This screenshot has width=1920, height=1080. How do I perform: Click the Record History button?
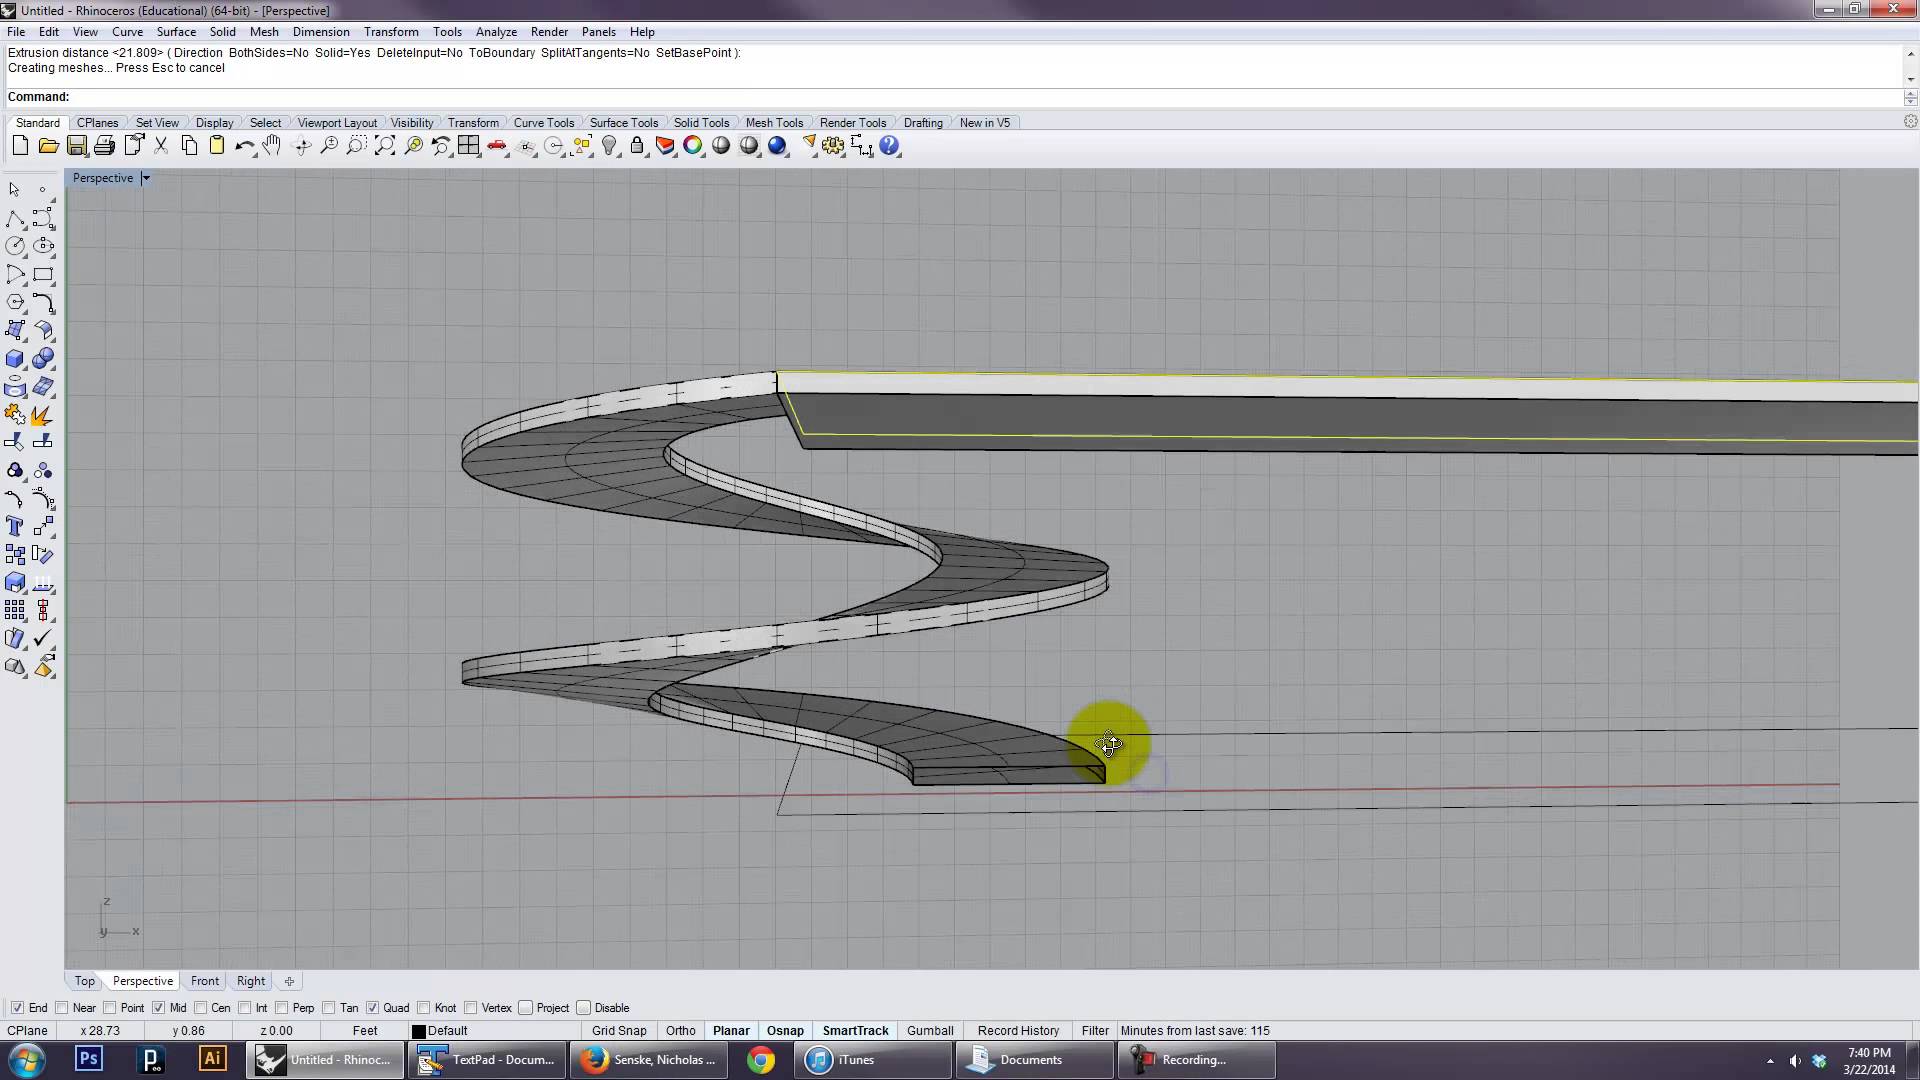click(1017, 1030)
